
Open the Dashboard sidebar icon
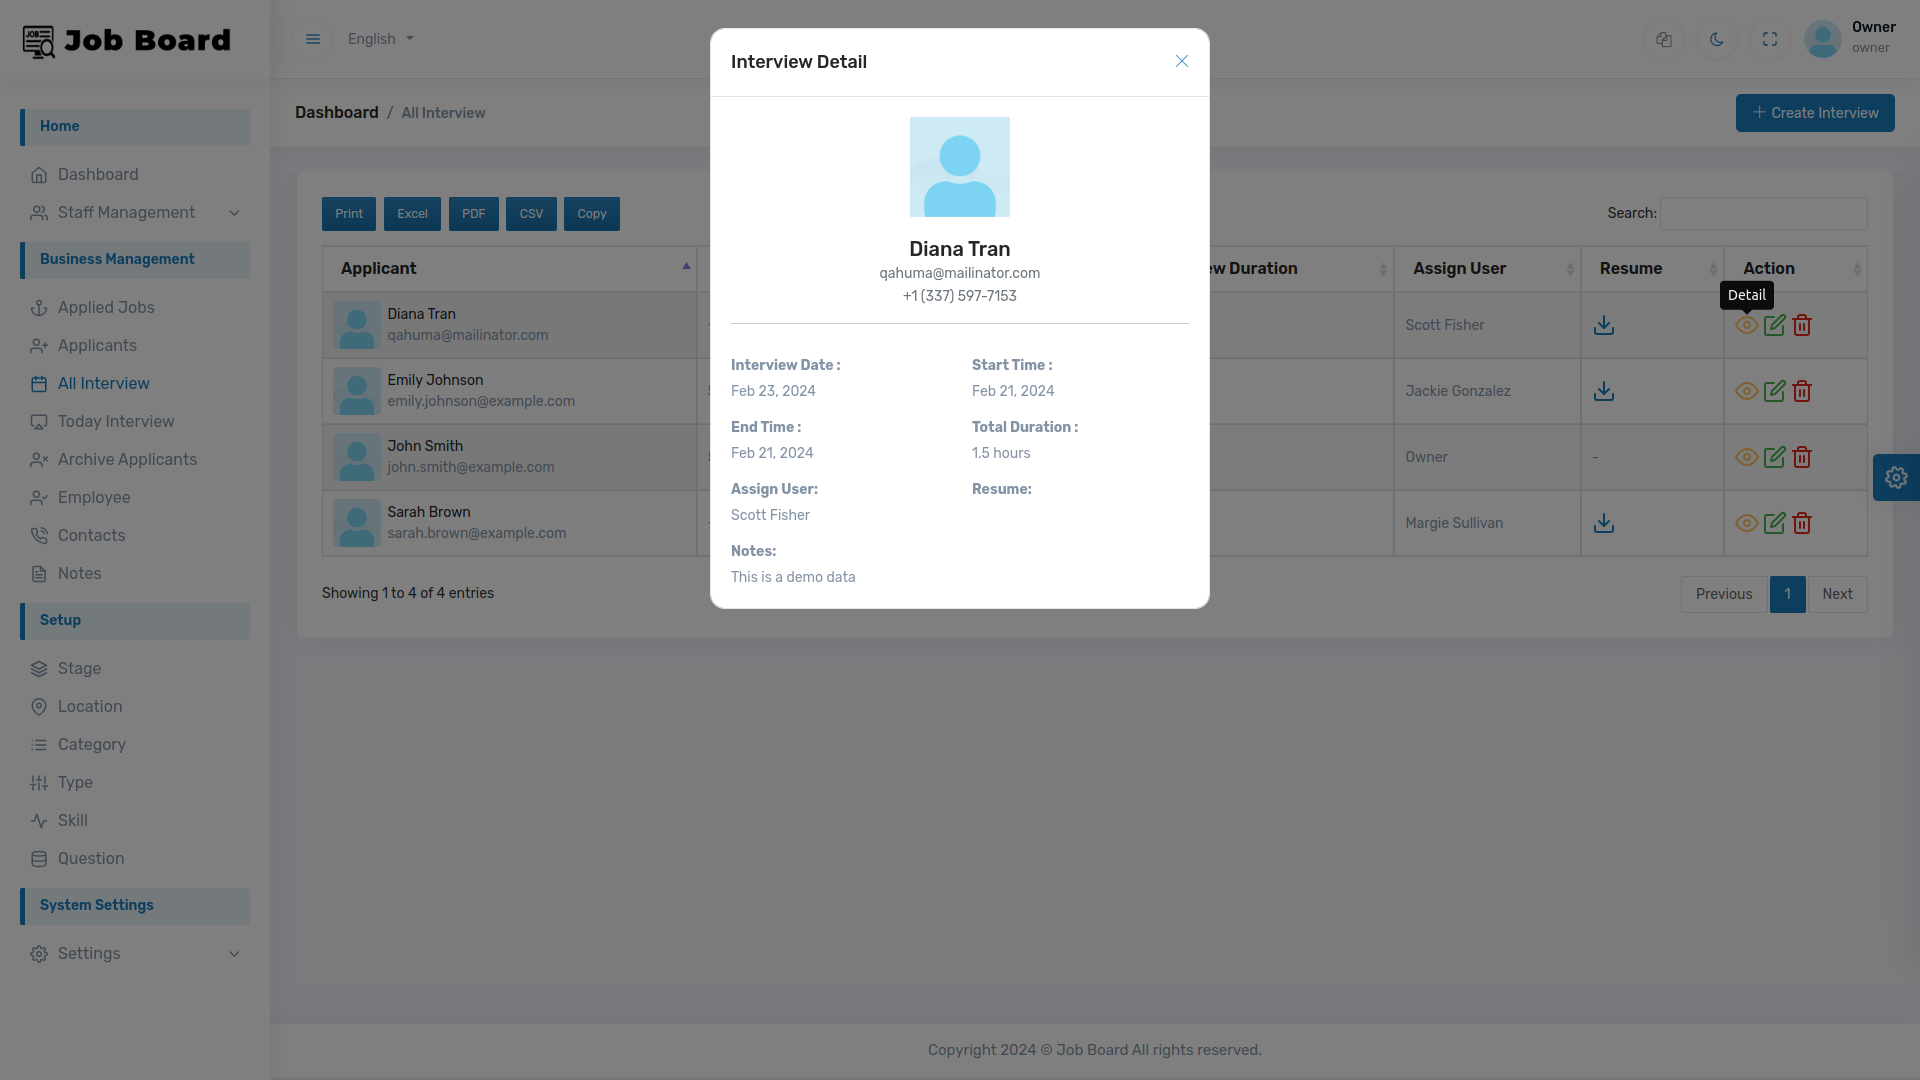[x=40, y=175]
